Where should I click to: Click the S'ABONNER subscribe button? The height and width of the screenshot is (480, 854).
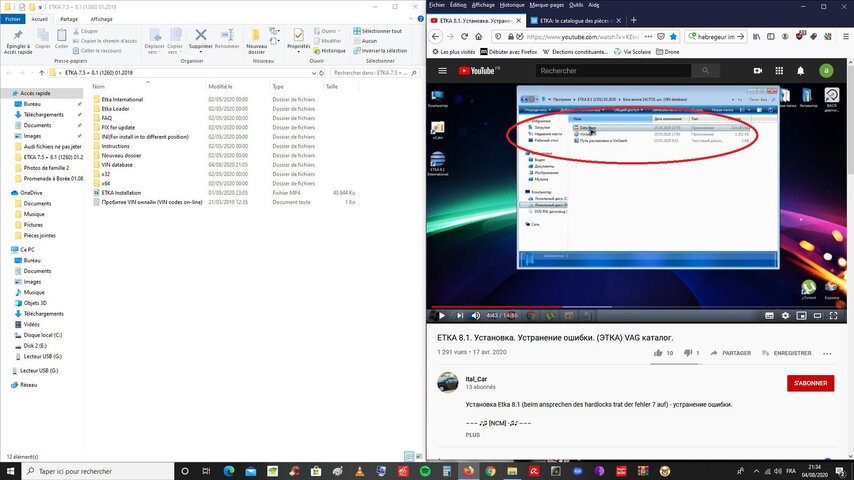[x=810, y=383]
